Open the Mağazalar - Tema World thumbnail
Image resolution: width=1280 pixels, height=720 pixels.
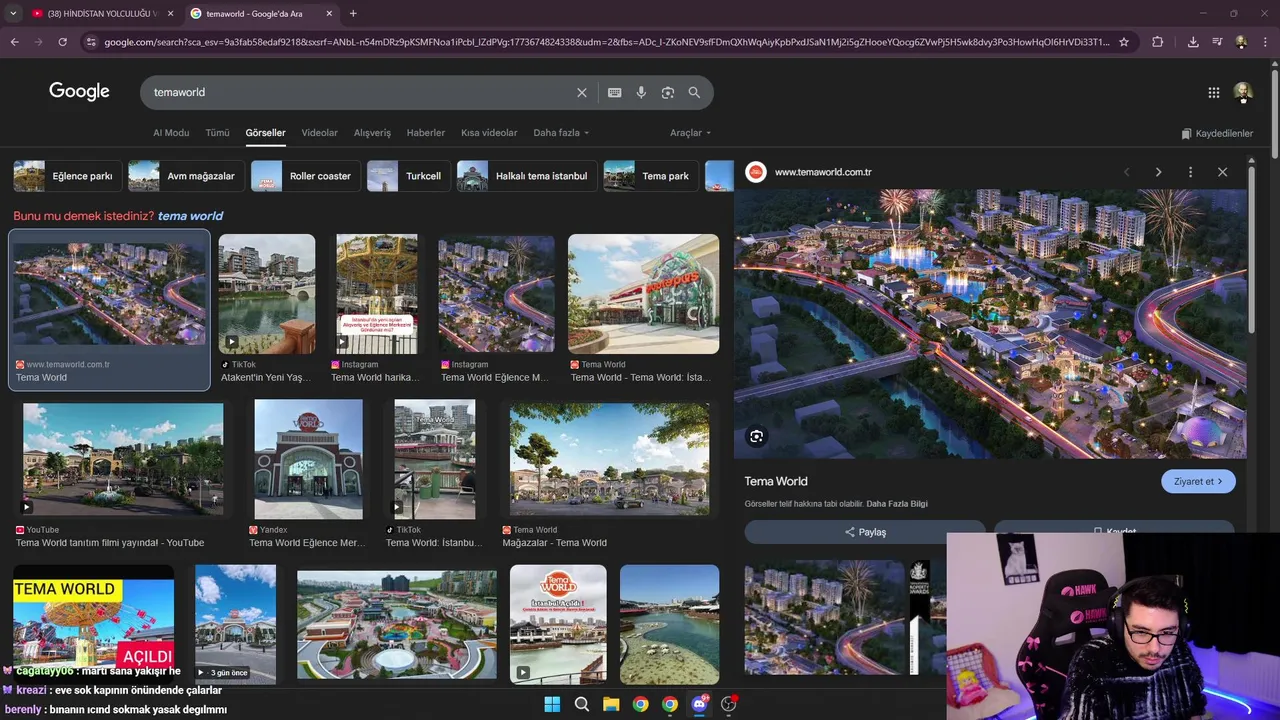[x=609, y=460]
